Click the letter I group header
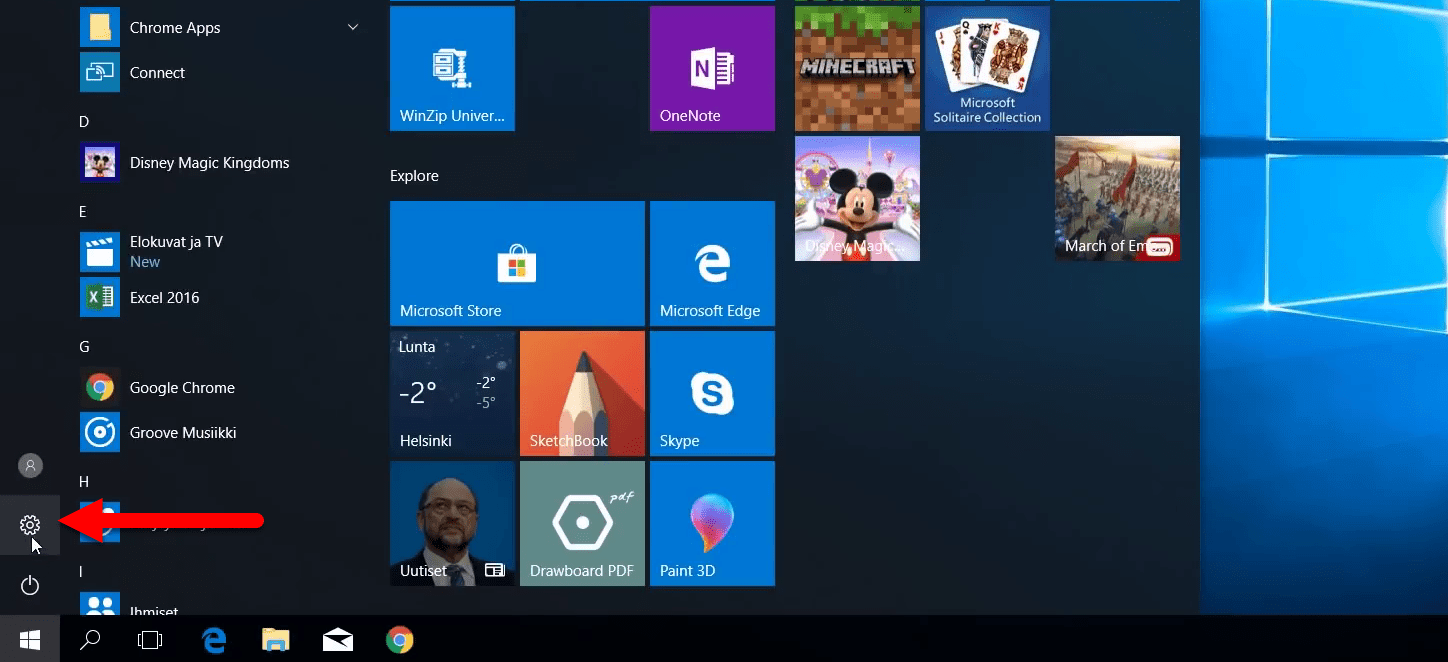Image resolution: width=1448 pixels, height=662 pixels. (x=81, y=571)
